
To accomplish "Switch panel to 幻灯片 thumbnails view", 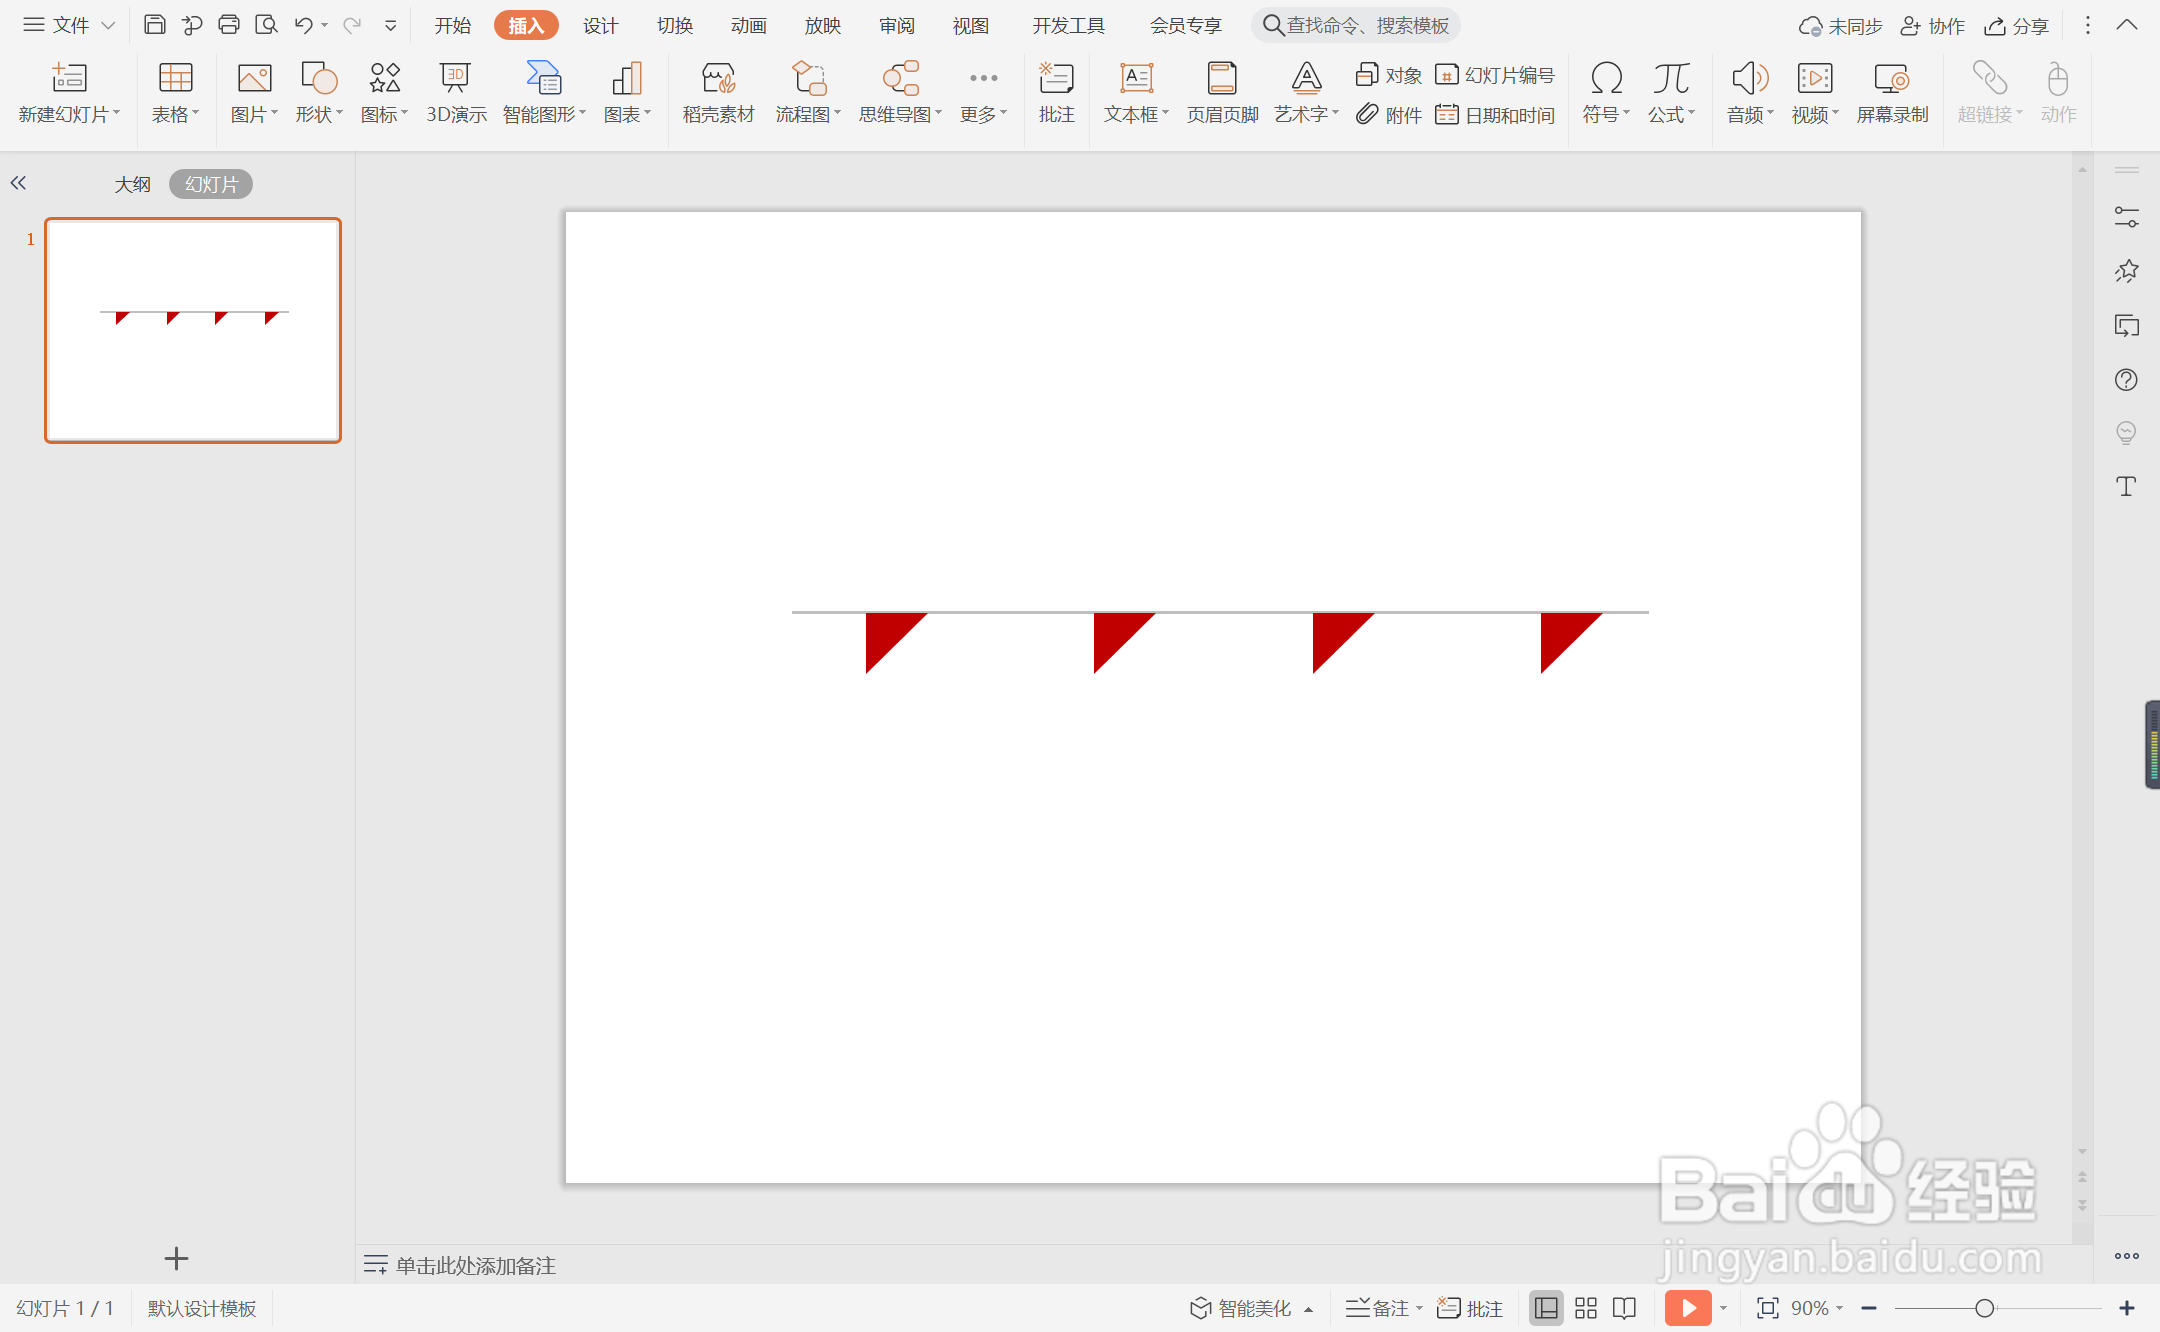I will point(211,184).
